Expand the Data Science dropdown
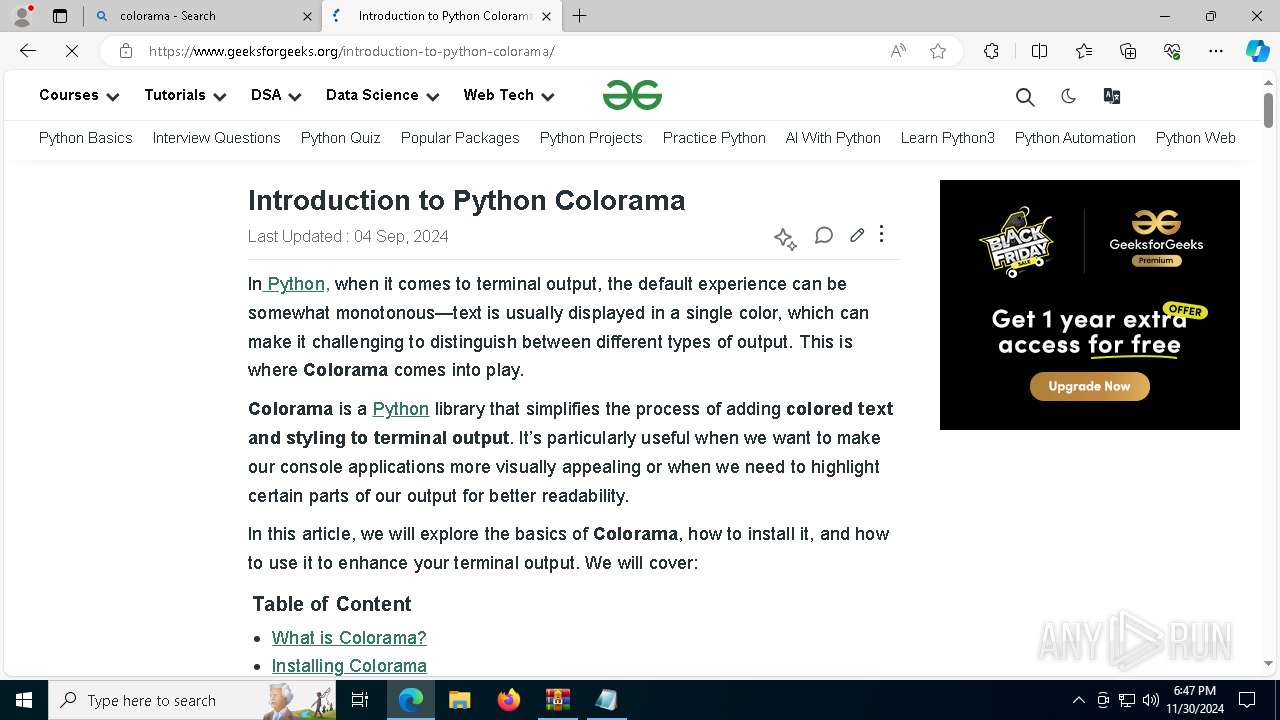 pos(382,95)
